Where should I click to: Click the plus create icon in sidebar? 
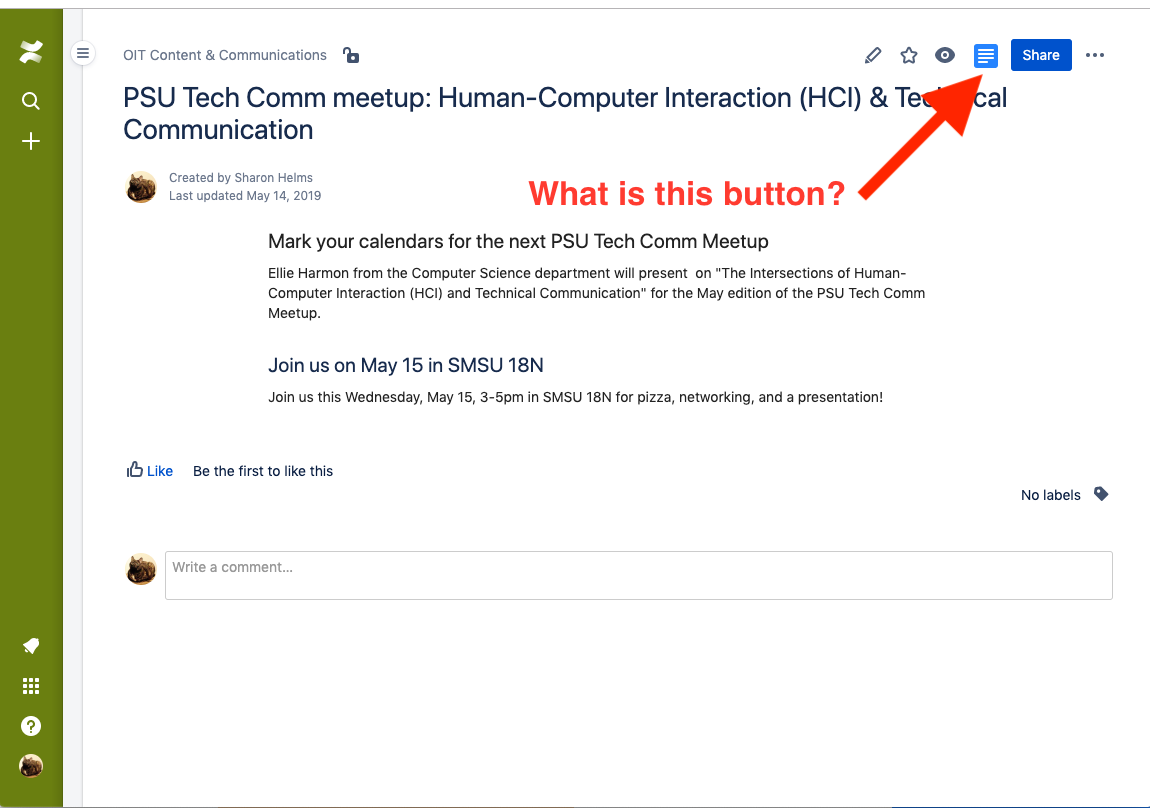(x=31, y=142)
